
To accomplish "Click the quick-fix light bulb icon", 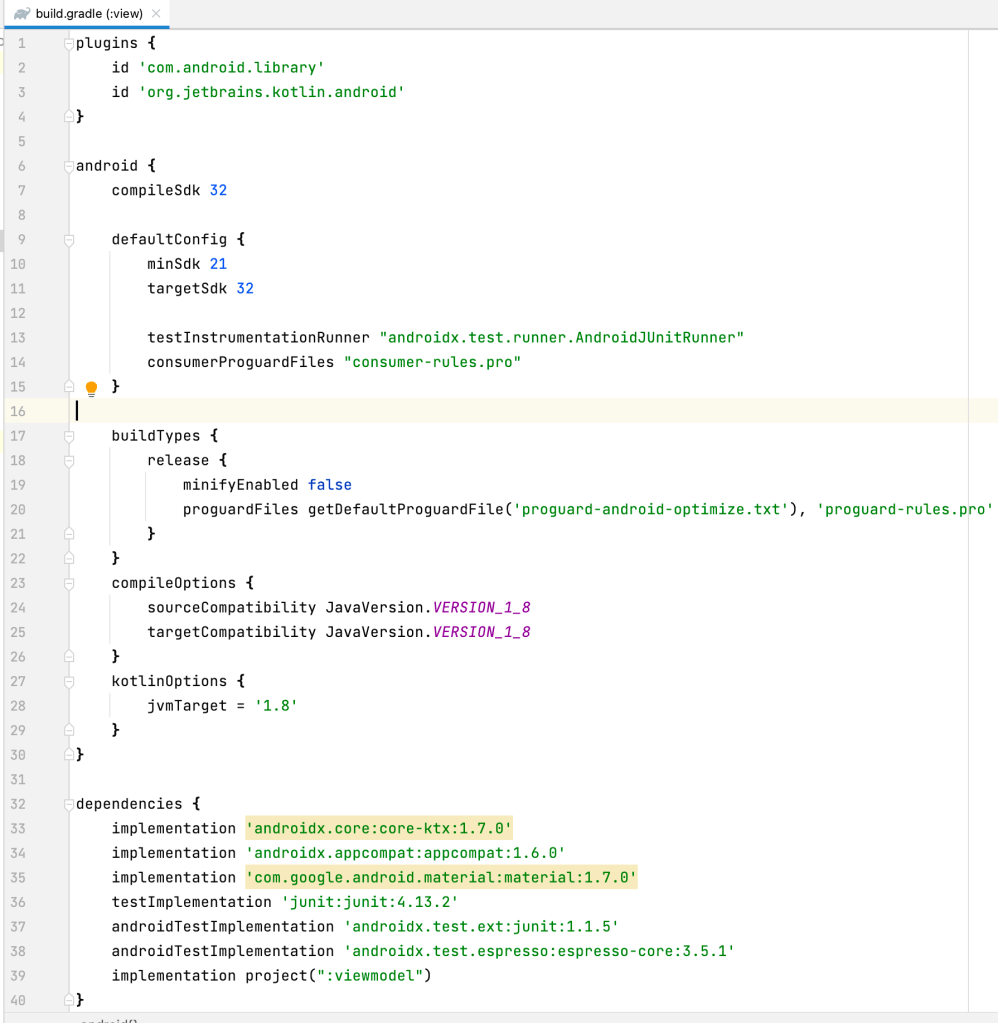I will [x=91, y=387].
